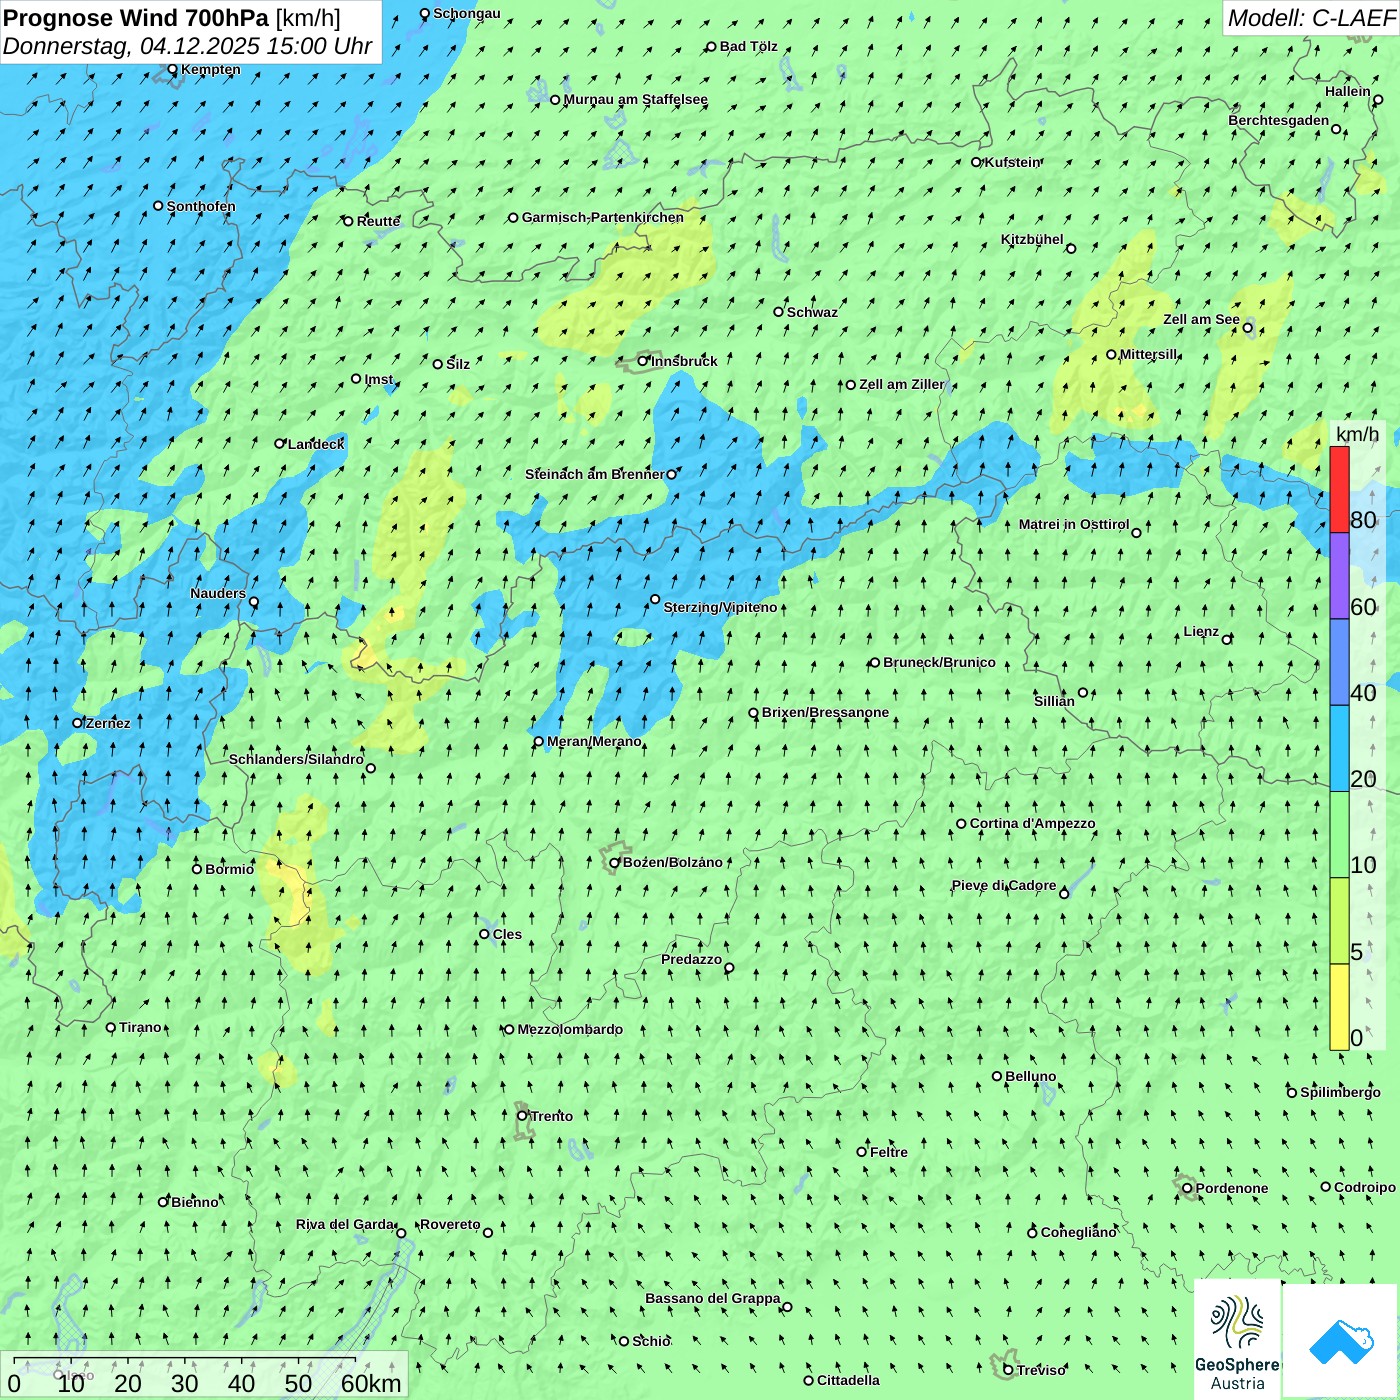Click the Meran/Merano label

(x=594, y=741)
